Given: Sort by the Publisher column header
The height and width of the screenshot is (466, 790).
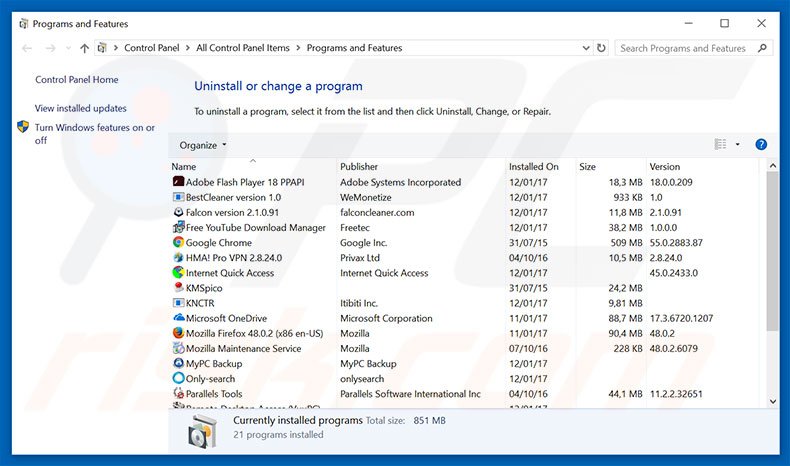Looking at the screenshot, I should (x=421, y=166).
